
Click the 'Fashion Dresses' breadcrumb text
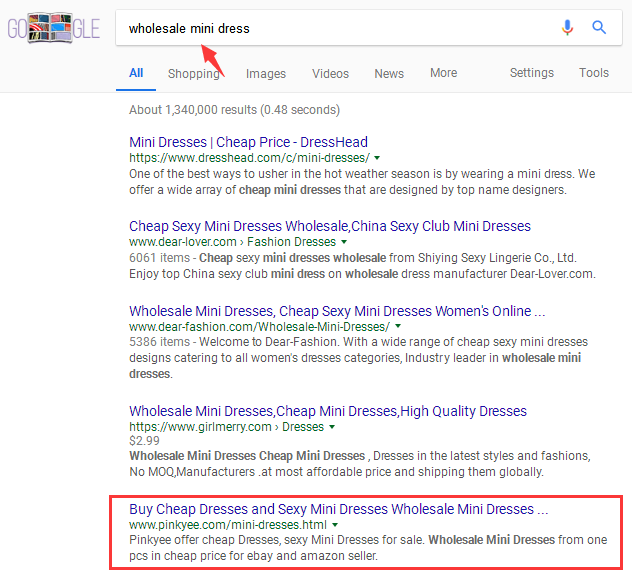(x=291, y=242)
